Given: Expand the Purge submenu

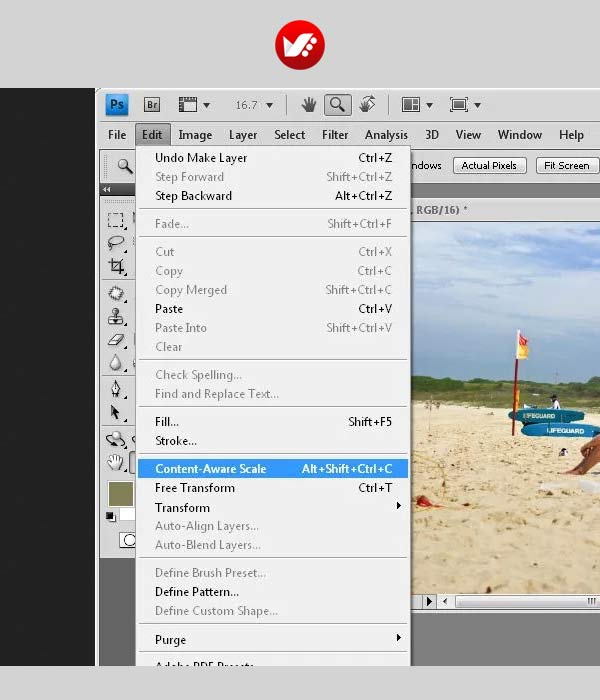Looking at the screenshot, I should tap(399, 638).
